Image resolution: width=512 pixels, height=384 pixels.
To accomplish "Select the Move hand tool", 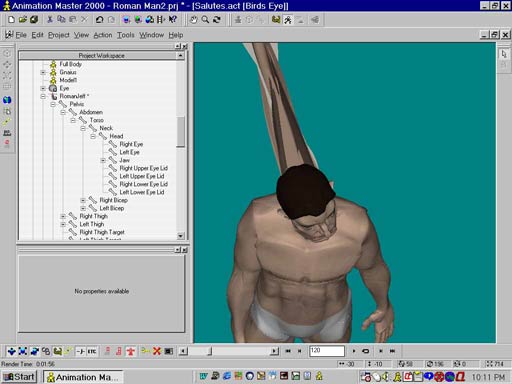I will 193,20.
